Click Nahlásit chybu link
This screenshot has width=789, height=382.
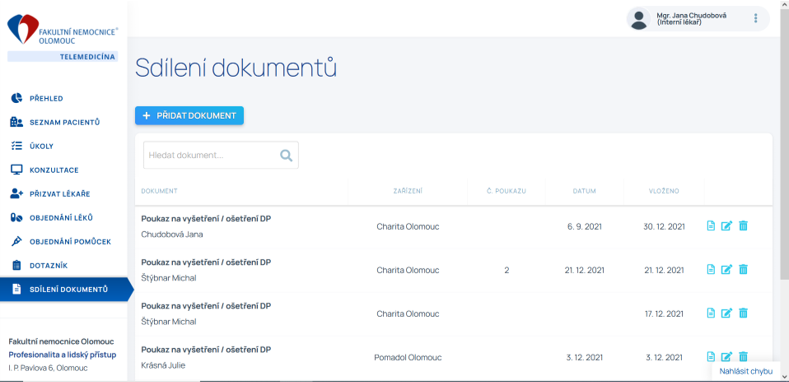click(x=746, y=371)
